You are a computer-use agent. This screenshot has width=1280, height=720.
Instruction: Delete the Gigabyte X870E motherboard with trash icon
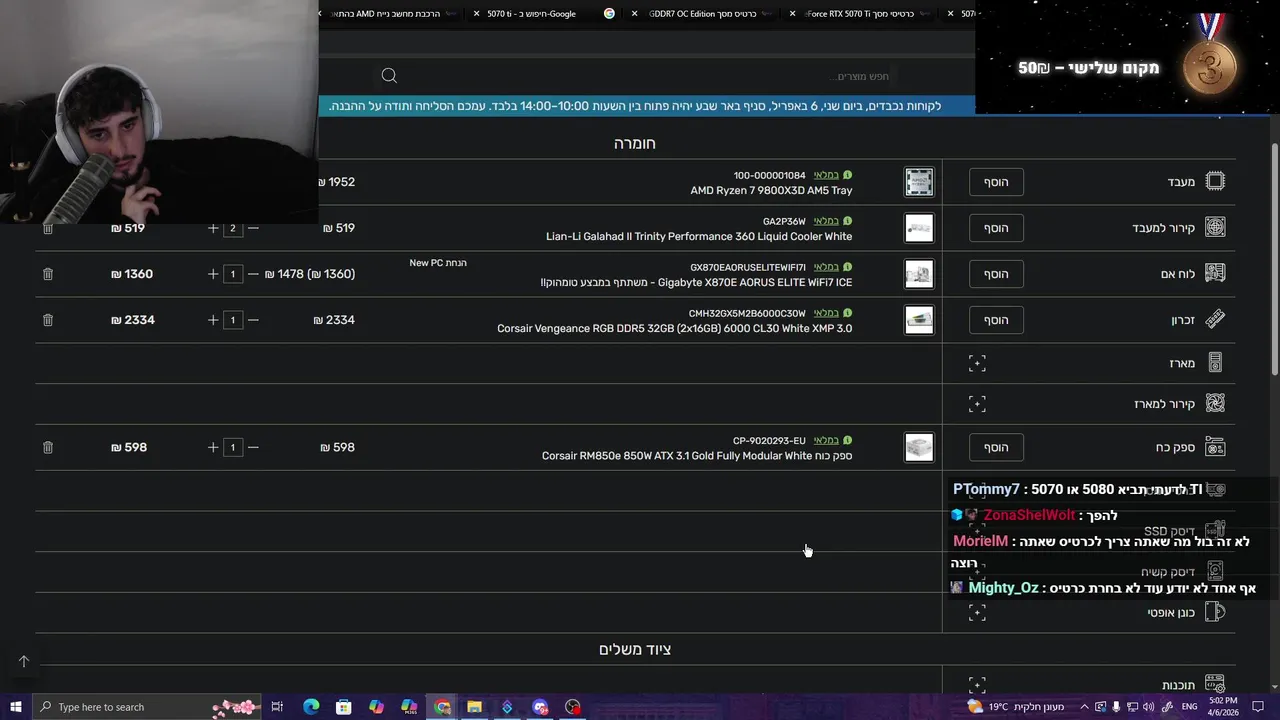(47, 274)
